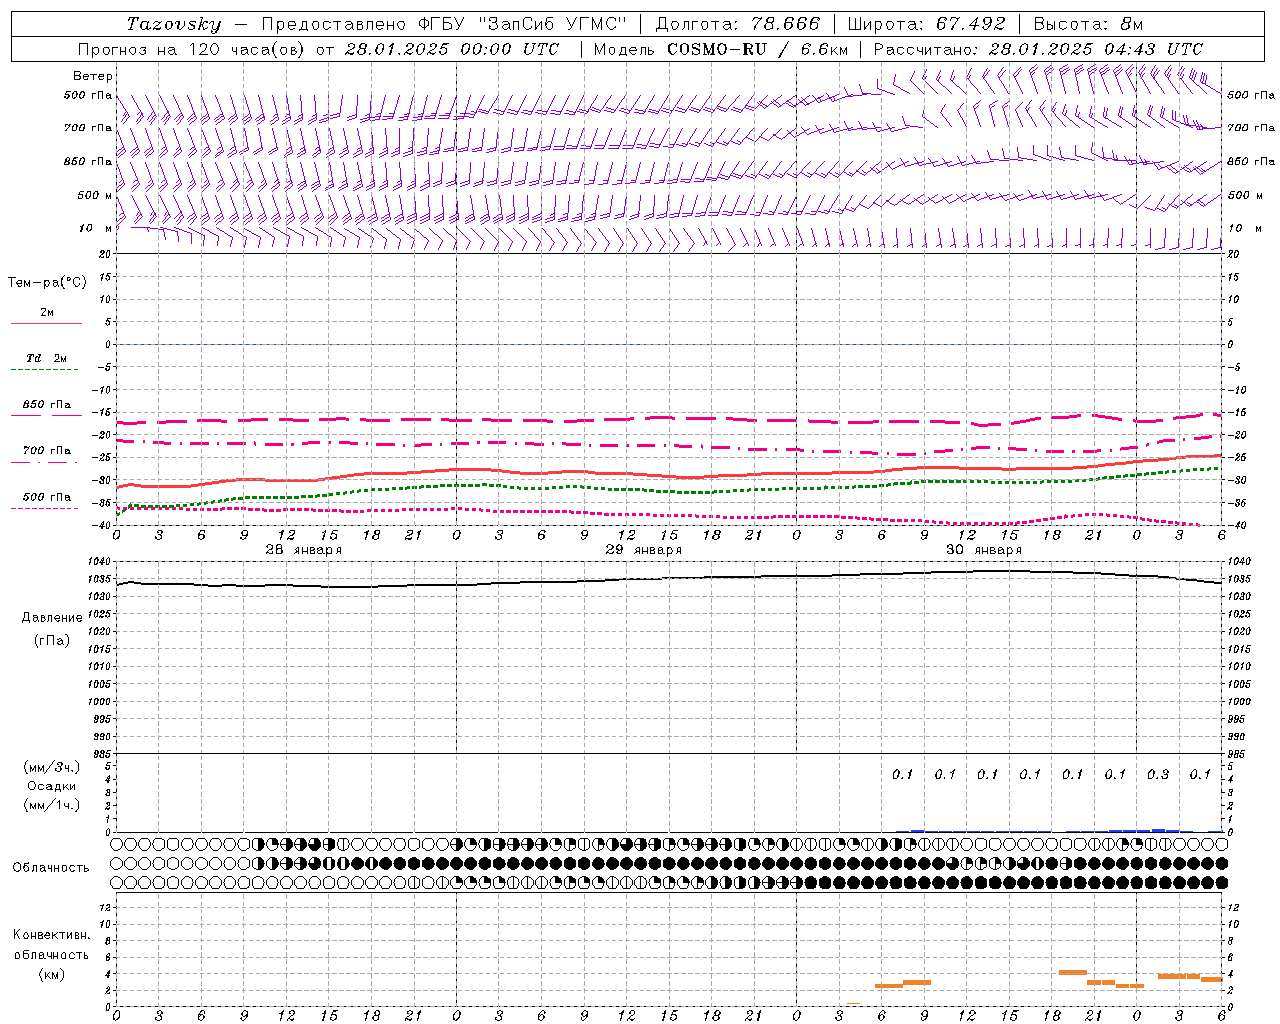Image resolution: width=1280 pixels, height=1024 pixels.
Task: Click the '(мм/3ч.)' precipitation unit label
Action: click(x=52, y=767)
